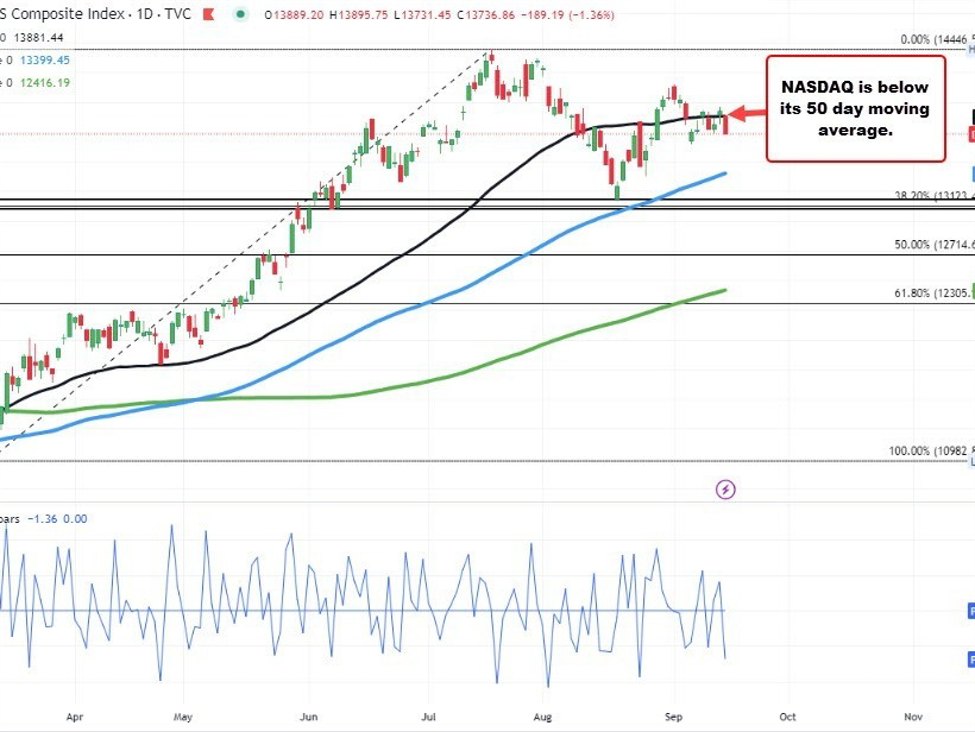Click the purple lightning bolt event icon
The height and width of the screenshot is (732, 975).
click(x=727, y=489)
